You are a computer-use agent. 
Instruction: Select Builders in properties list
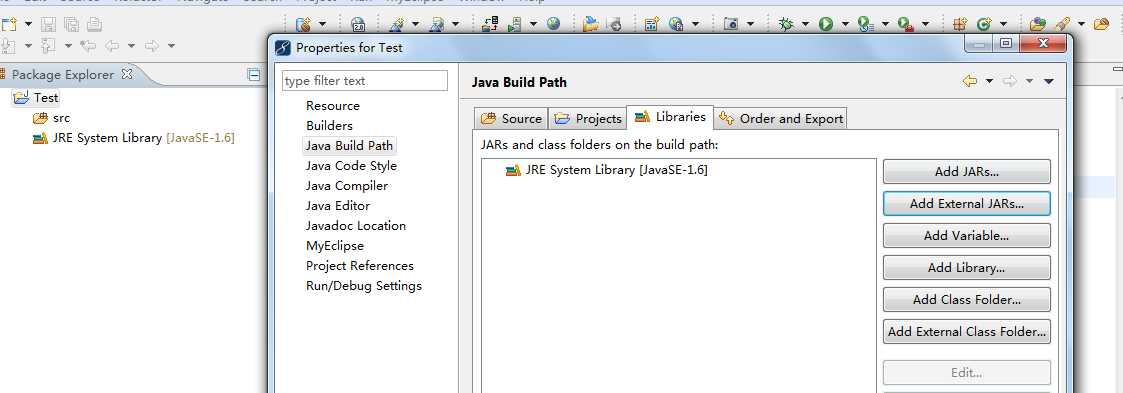click(329, 125)
